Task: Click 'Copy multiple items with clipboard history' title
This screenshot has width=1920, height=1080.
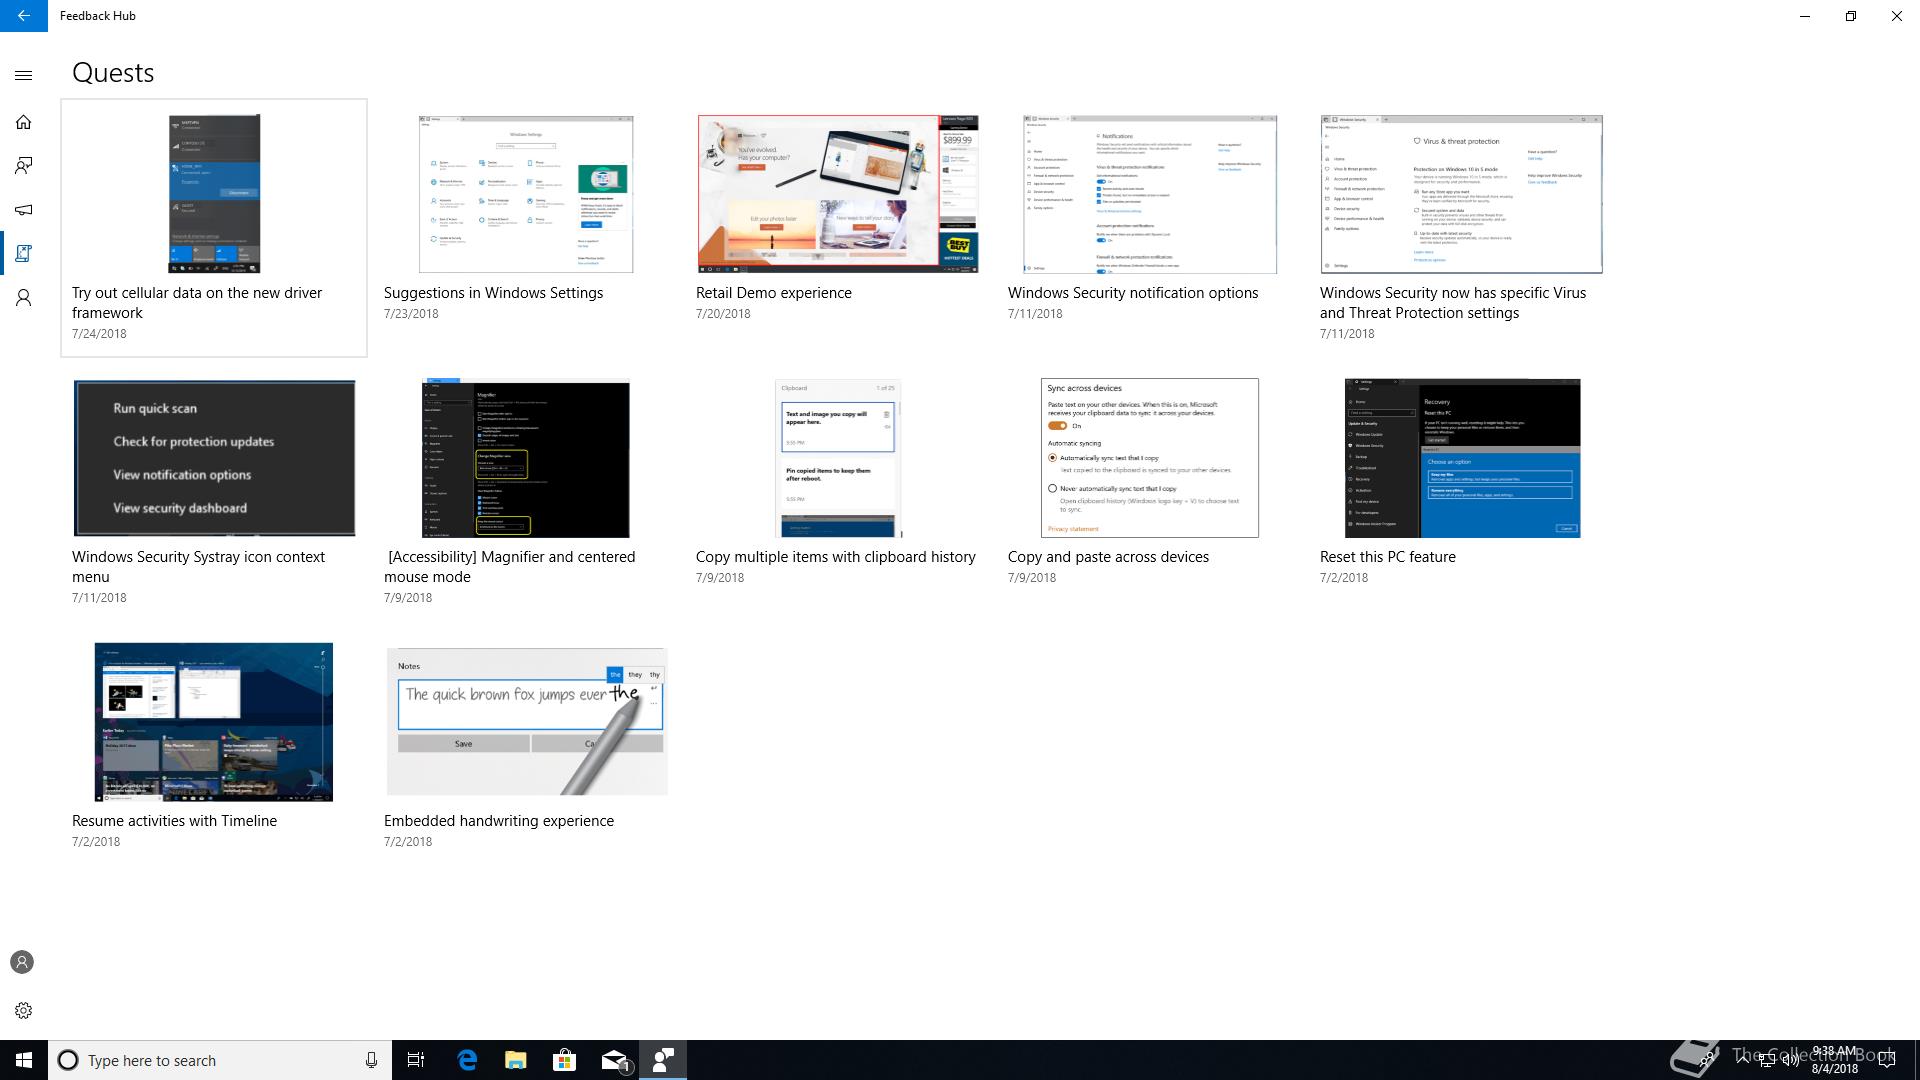Action: coord(836,557)
